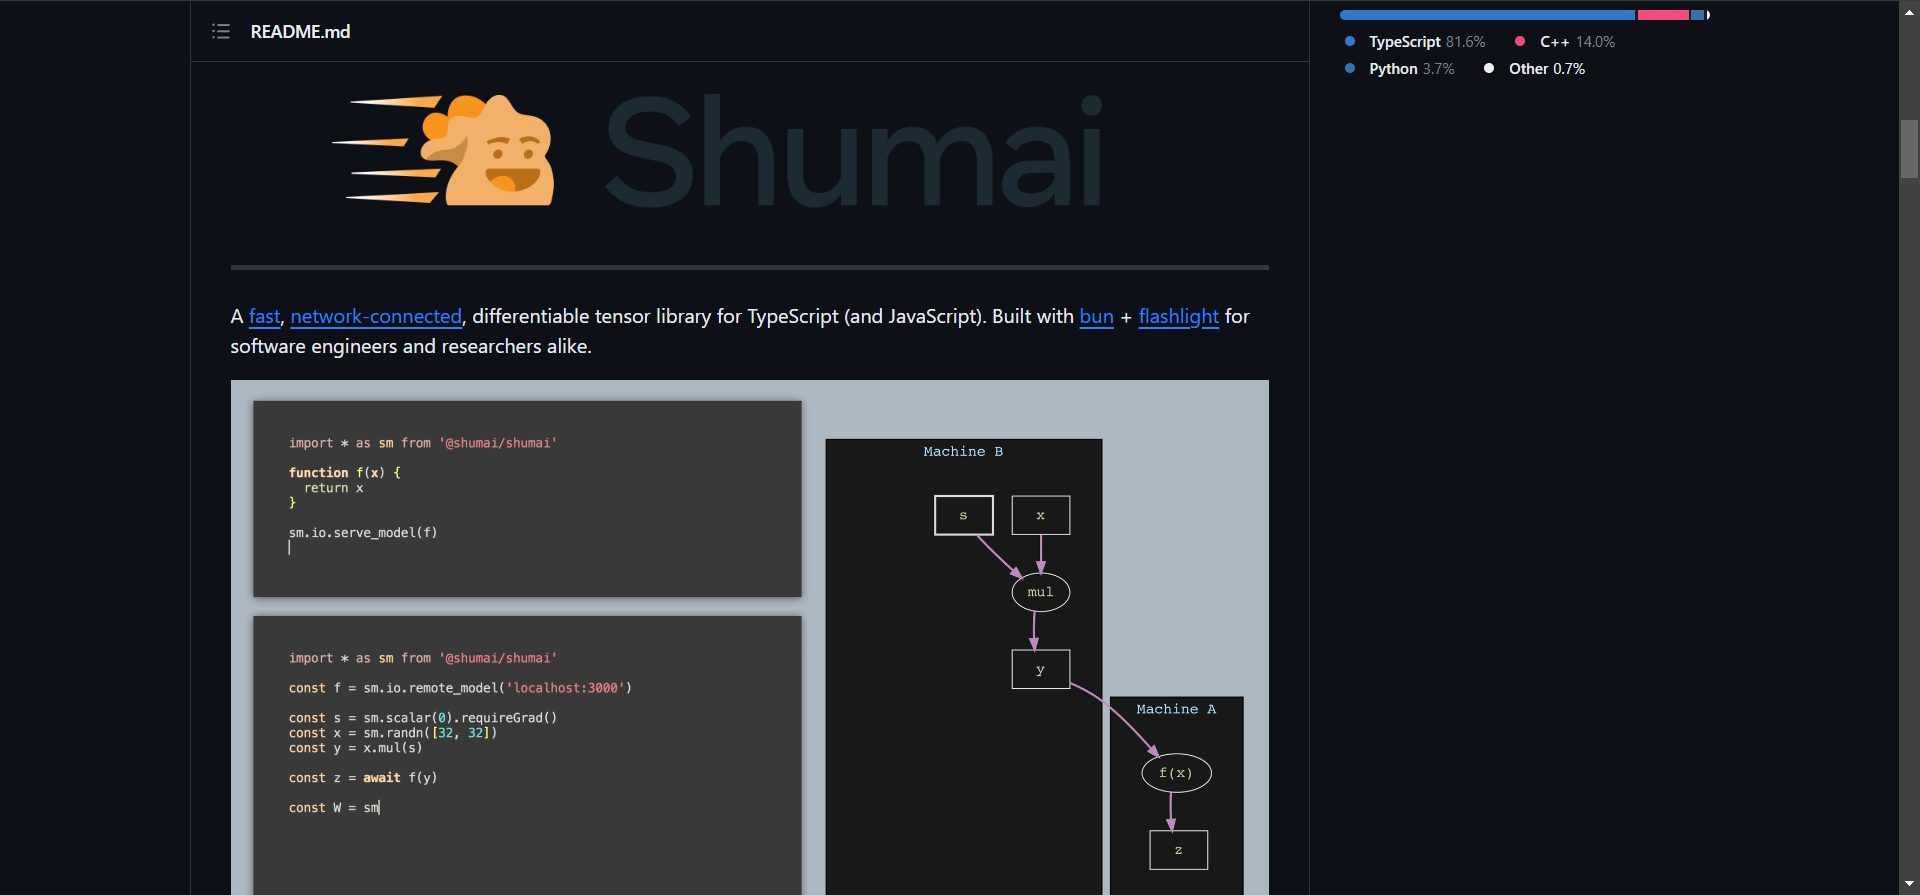This screenshot has width=1920, height=895.
Task: Click the 's' box in Machine B
Action: pos(964,515)
